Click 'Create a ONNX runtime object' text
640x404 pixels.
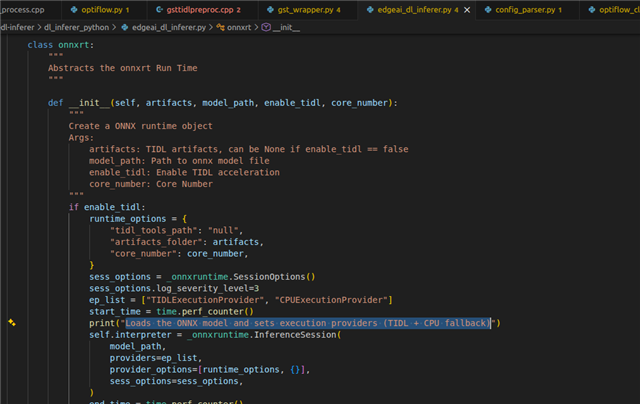click(140, 126)
